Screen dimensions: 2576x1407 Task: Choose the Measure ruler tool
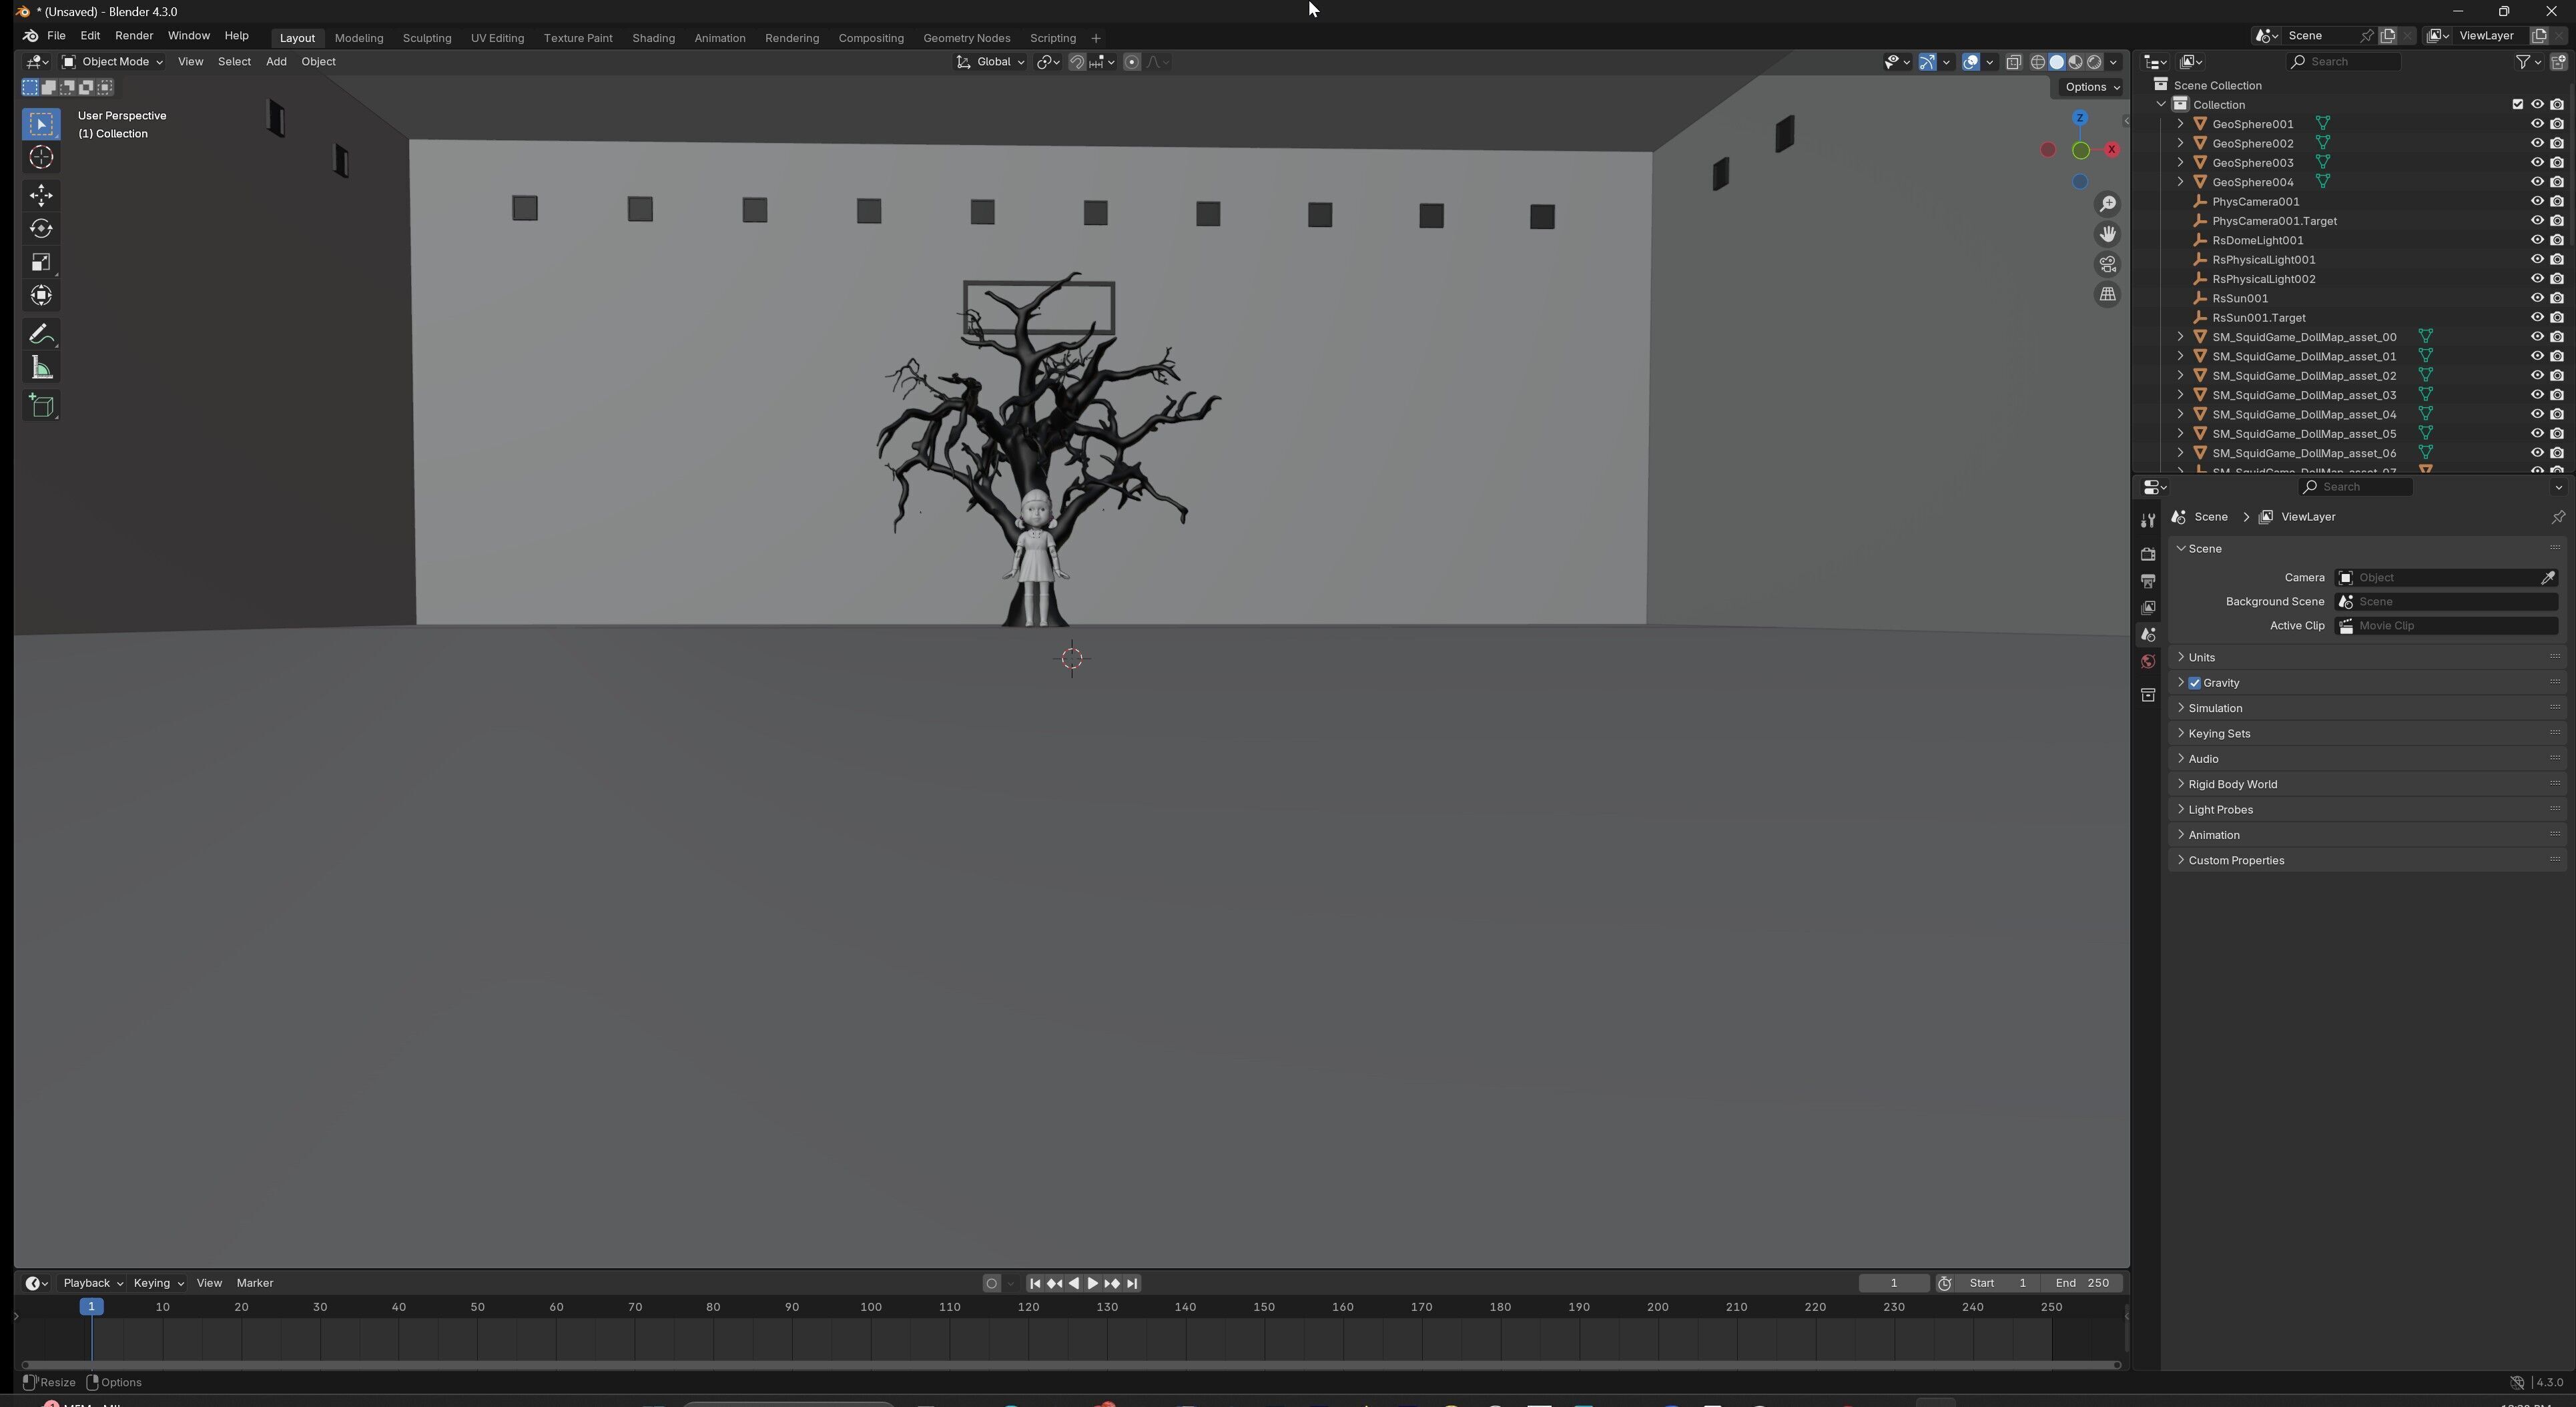click(x=41, y=368)
